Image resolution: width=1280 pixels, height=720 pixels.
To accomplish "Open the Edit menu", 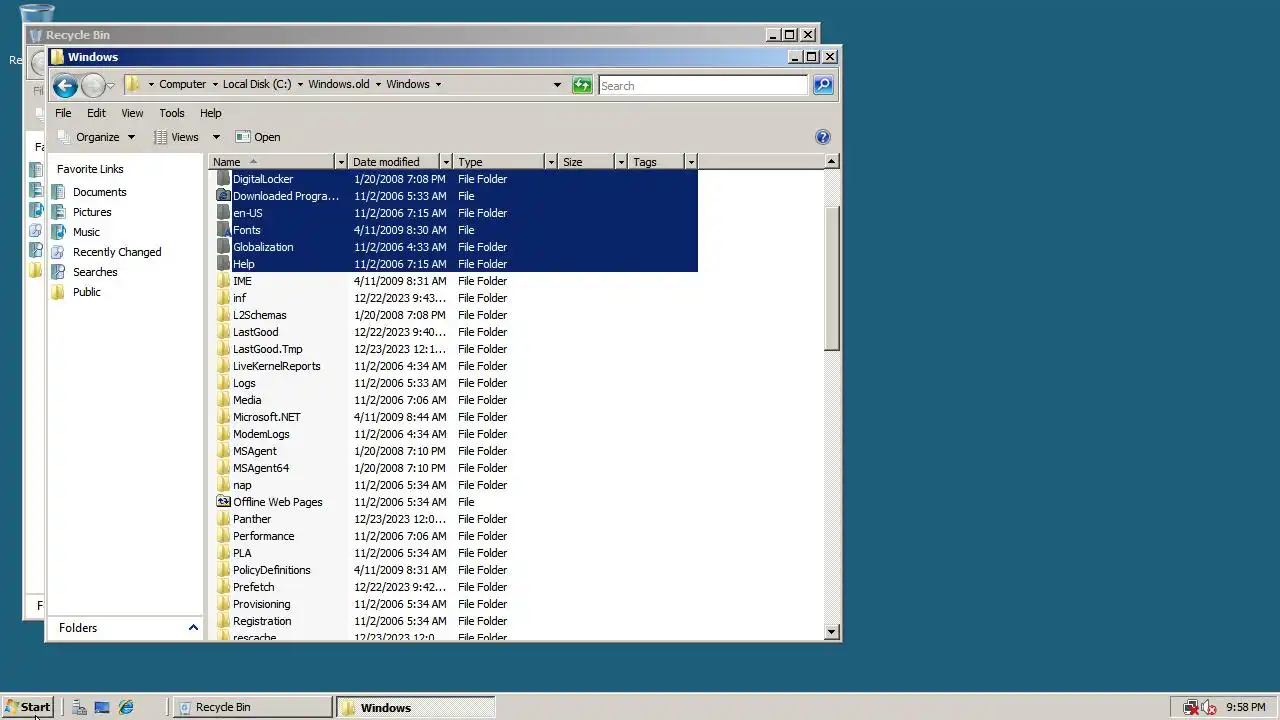I will coord(96,113).
